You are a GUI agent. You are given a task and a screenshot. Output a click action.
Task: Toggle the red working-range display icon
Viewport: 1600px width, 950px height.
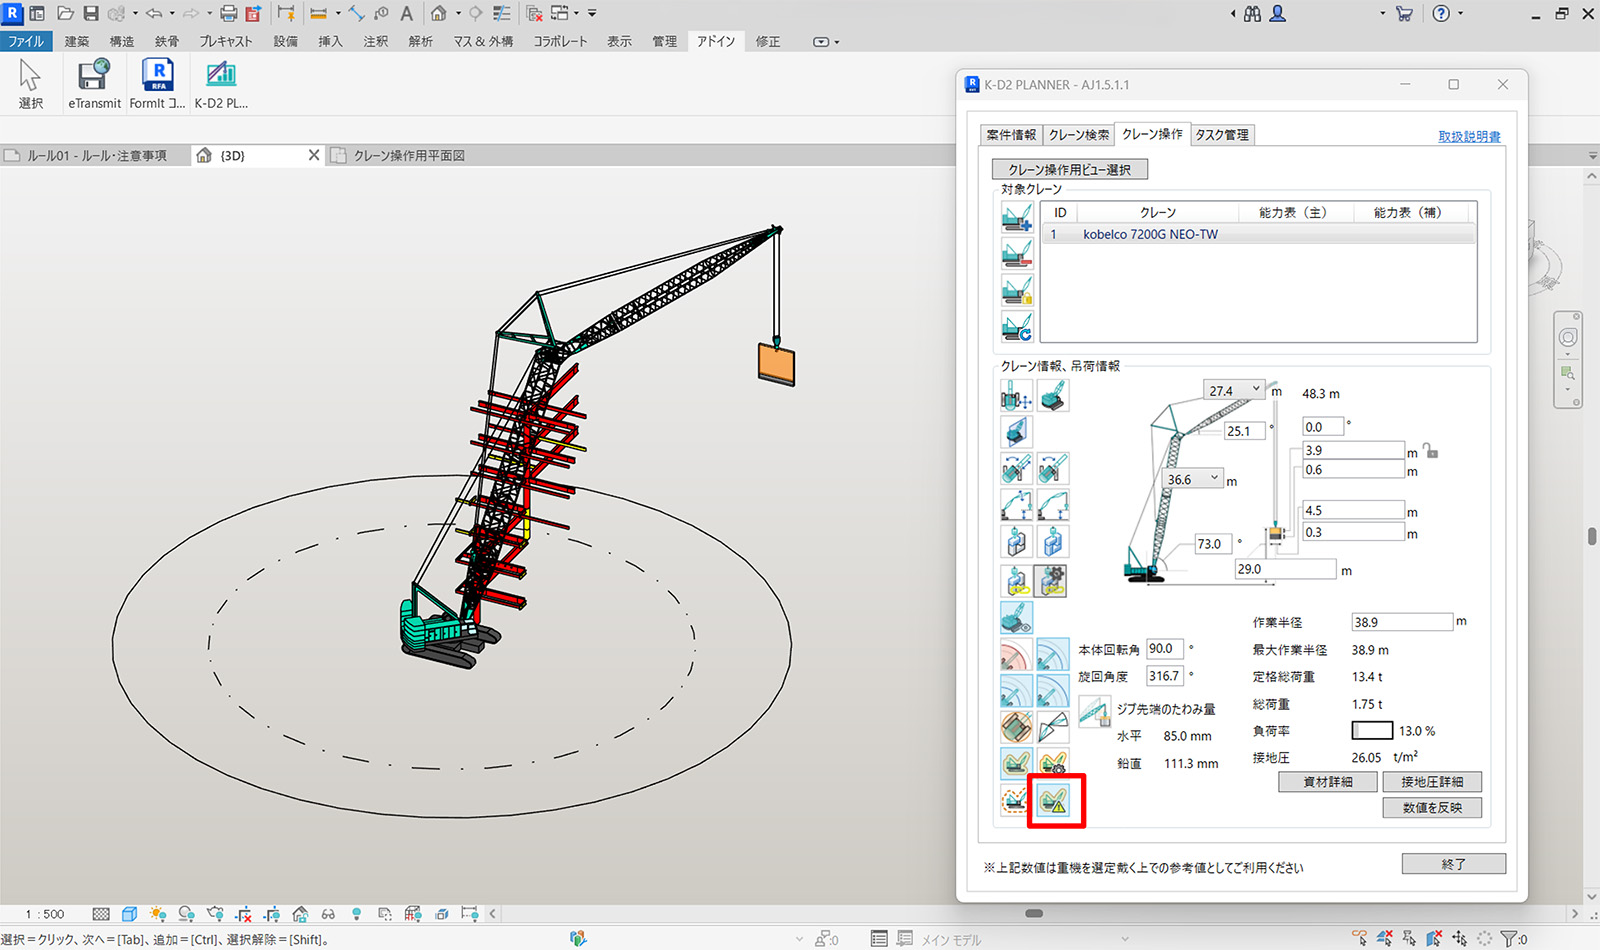point(1016,655)
